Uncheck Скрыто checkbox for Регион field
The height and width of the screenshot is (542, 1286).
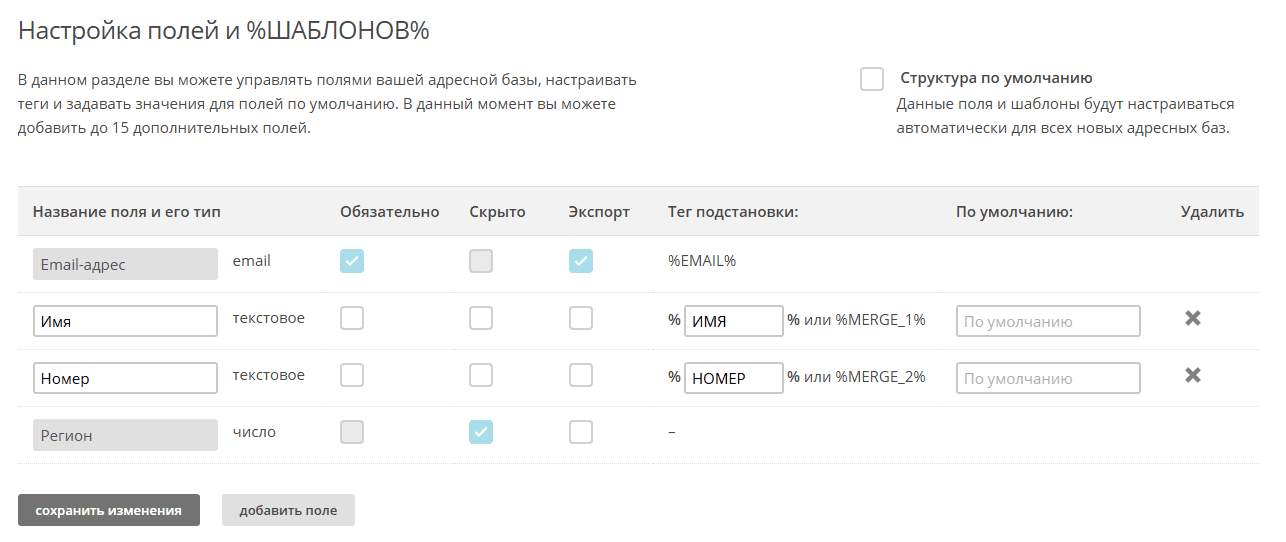pyautogui.click(x=481, y=432)
